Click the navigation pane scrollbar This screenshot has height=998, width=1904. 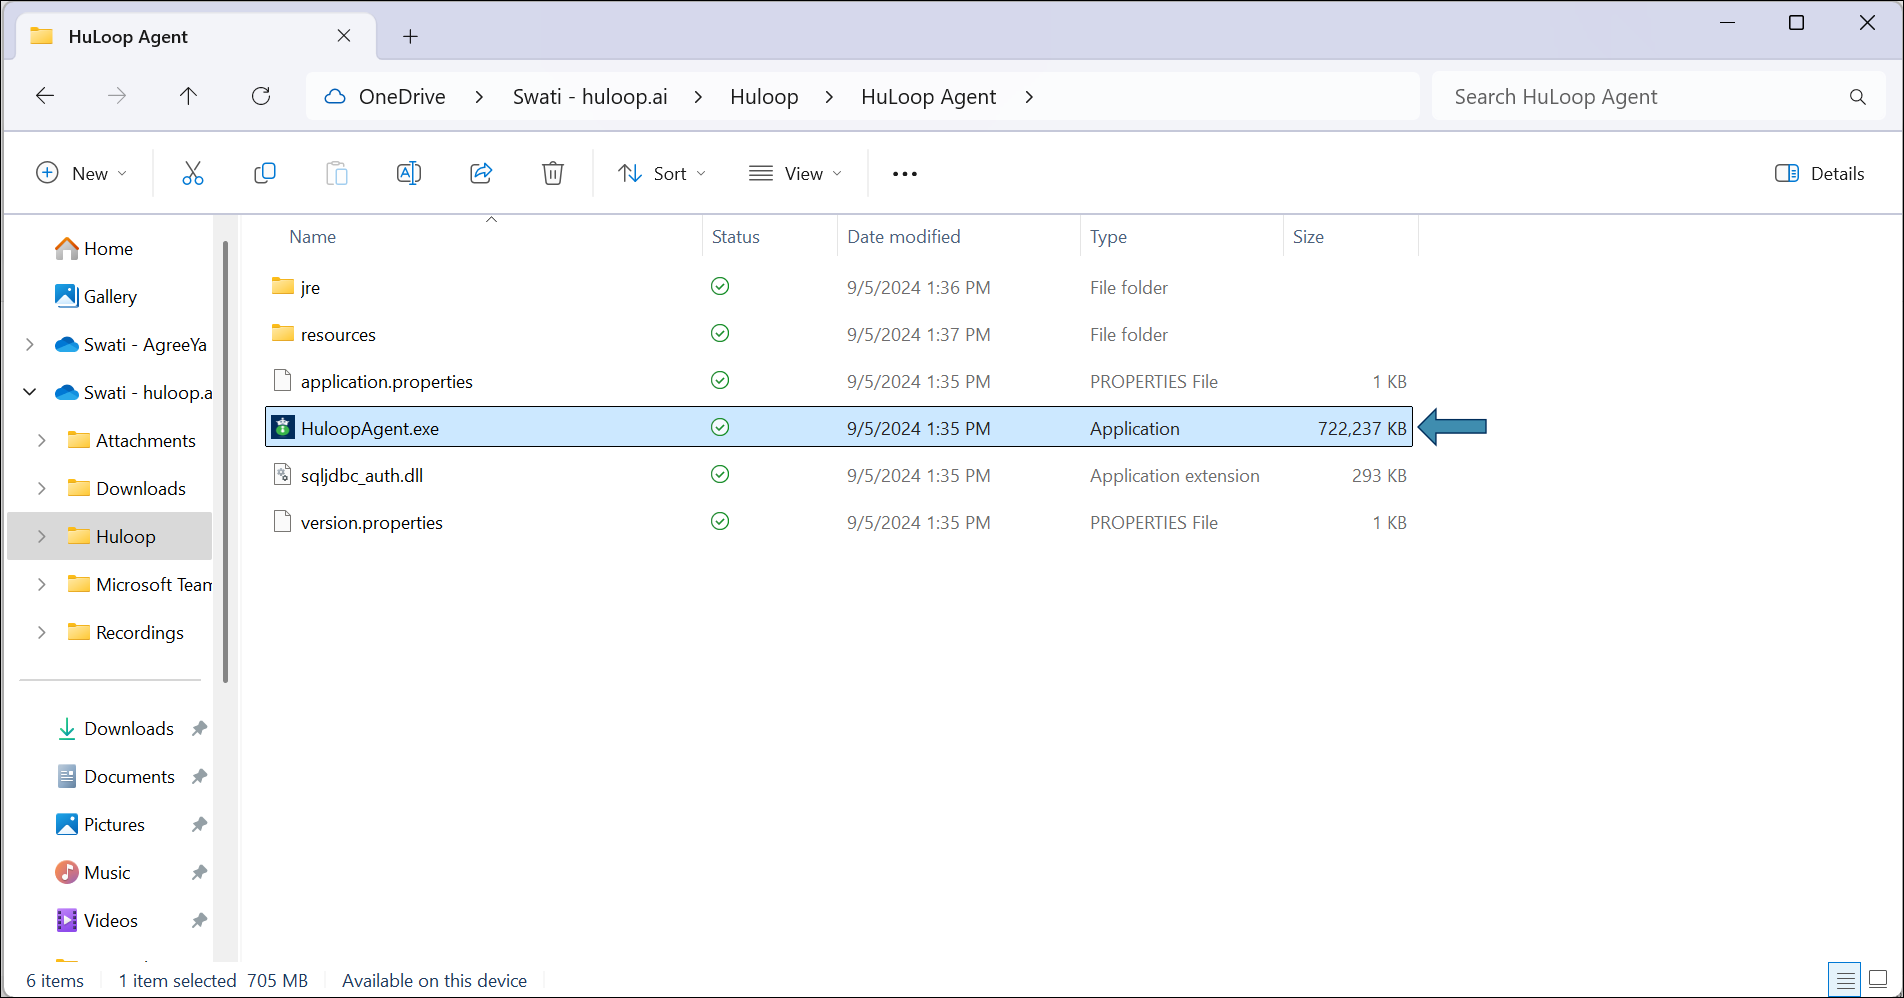225,460
